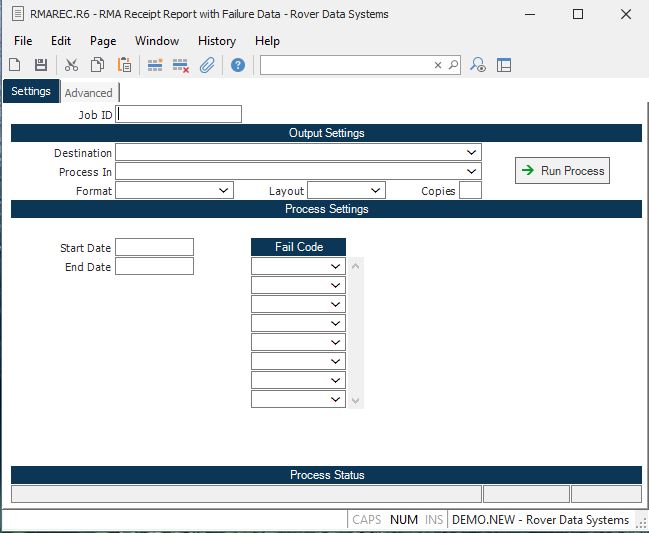The height and width of the screenshot is (533, 649).
Task: Open the Help question mark icon
Action: (x=238, y=65)
